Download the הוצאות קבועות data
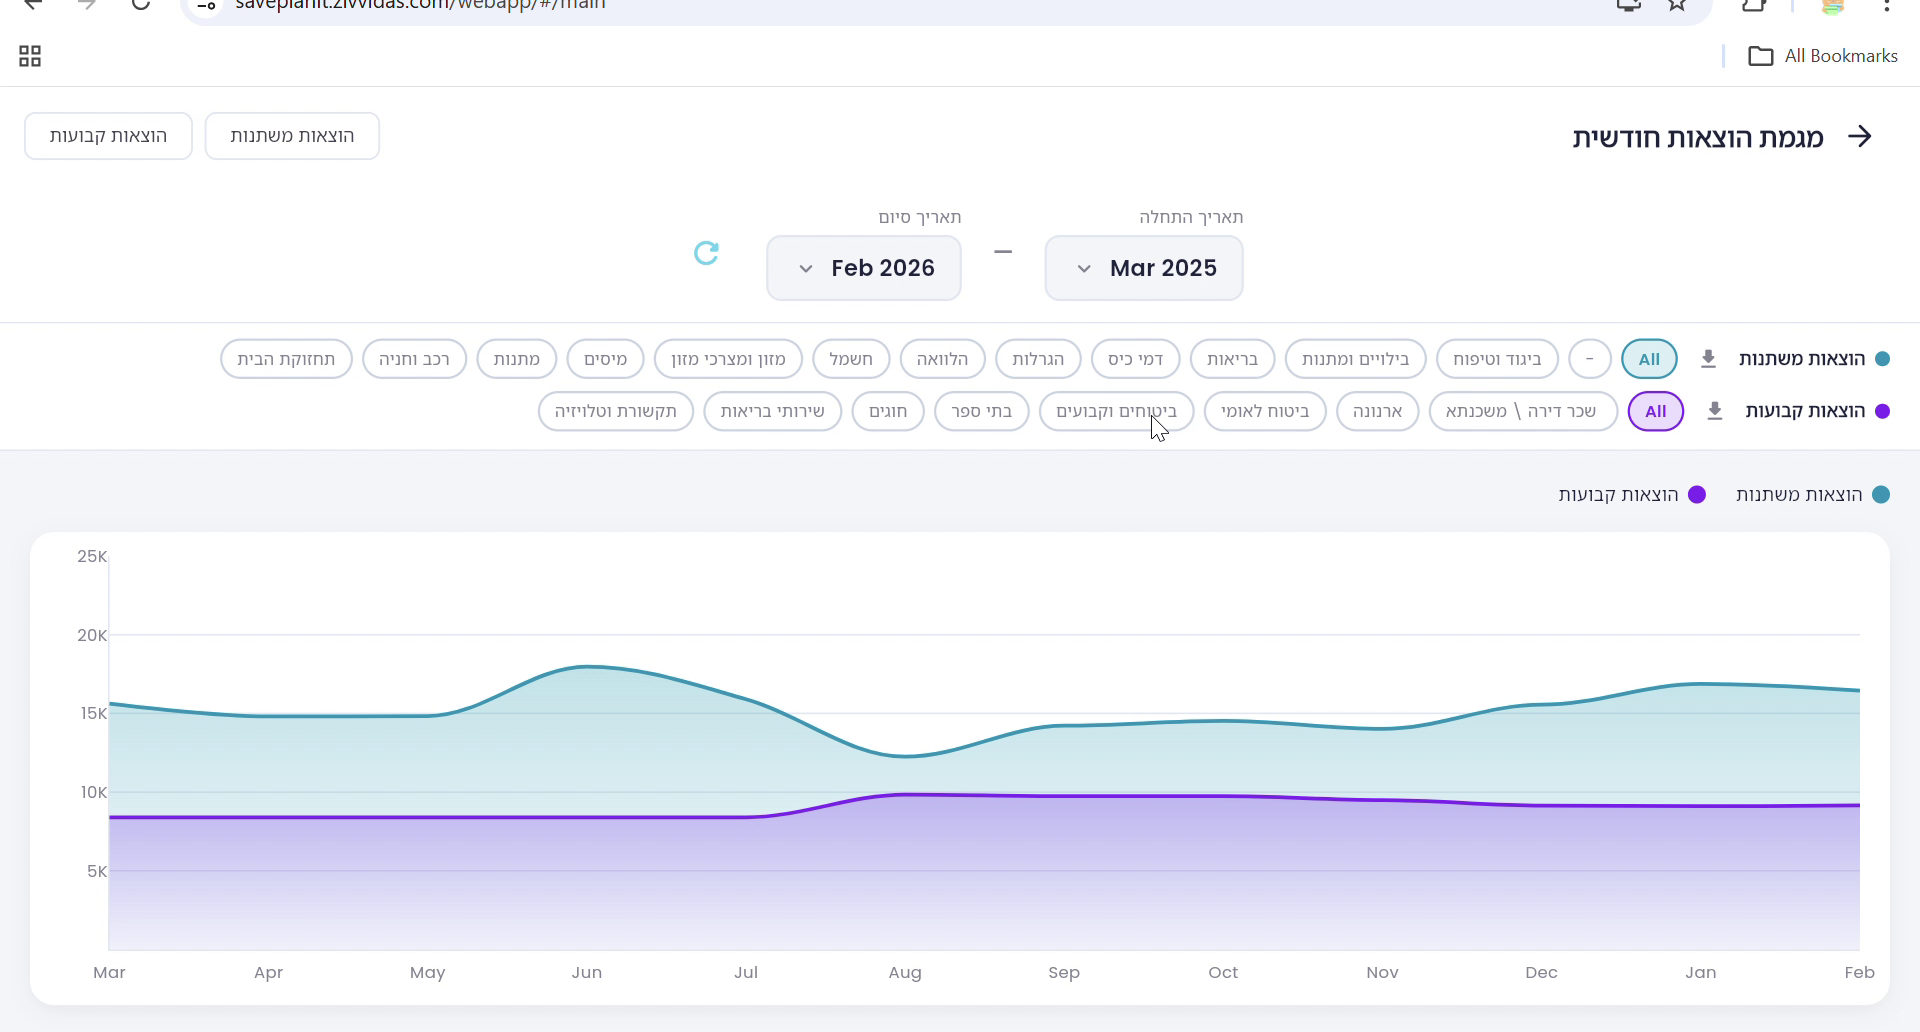The width and height of the screenshot is (1920, 1032). click(x=1714, y=411)
